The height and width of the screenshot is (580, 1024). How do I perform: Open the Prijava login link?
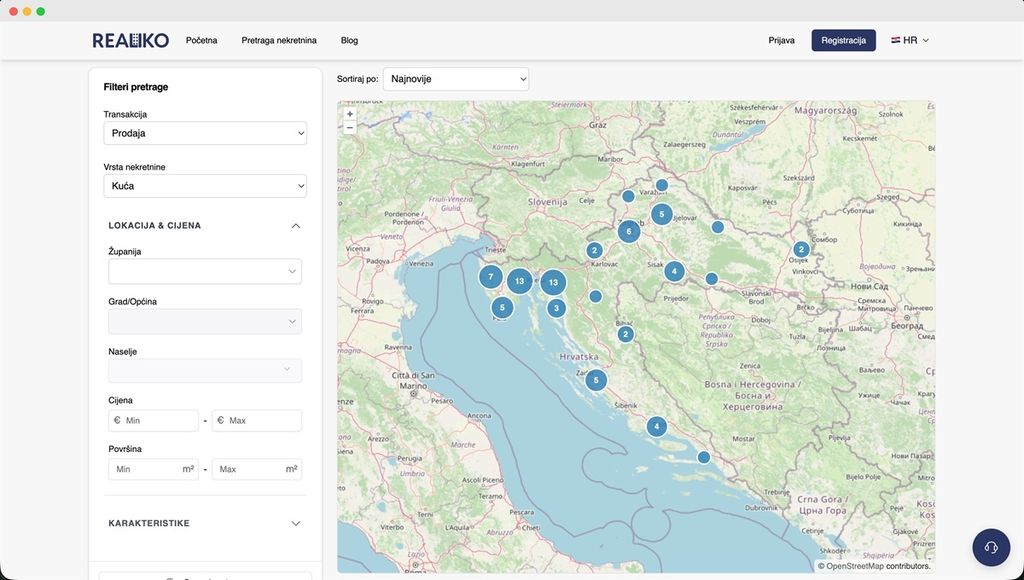(x=781, y=40)
